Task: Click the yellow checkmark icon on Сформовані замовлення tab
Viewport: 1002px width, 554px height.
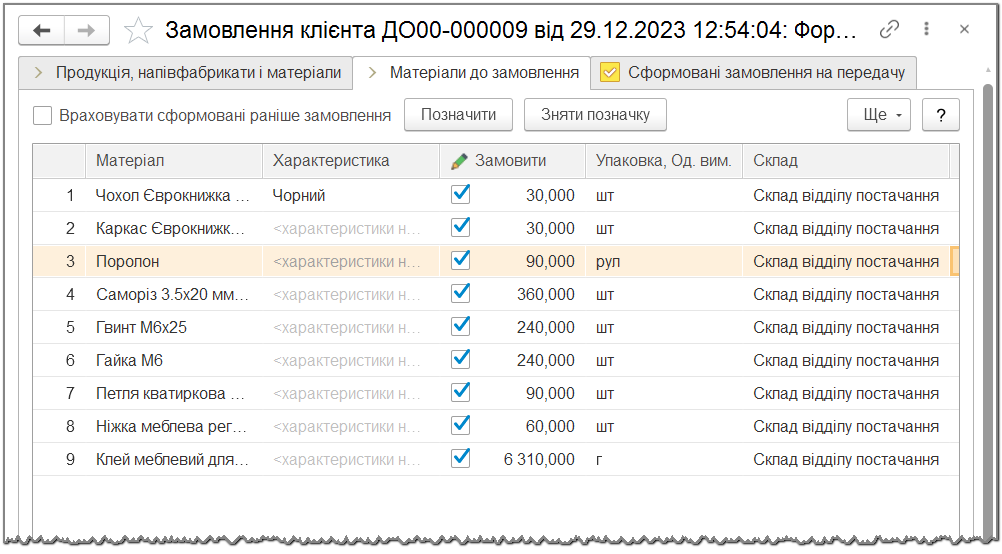Action: (x=610, y=73)
